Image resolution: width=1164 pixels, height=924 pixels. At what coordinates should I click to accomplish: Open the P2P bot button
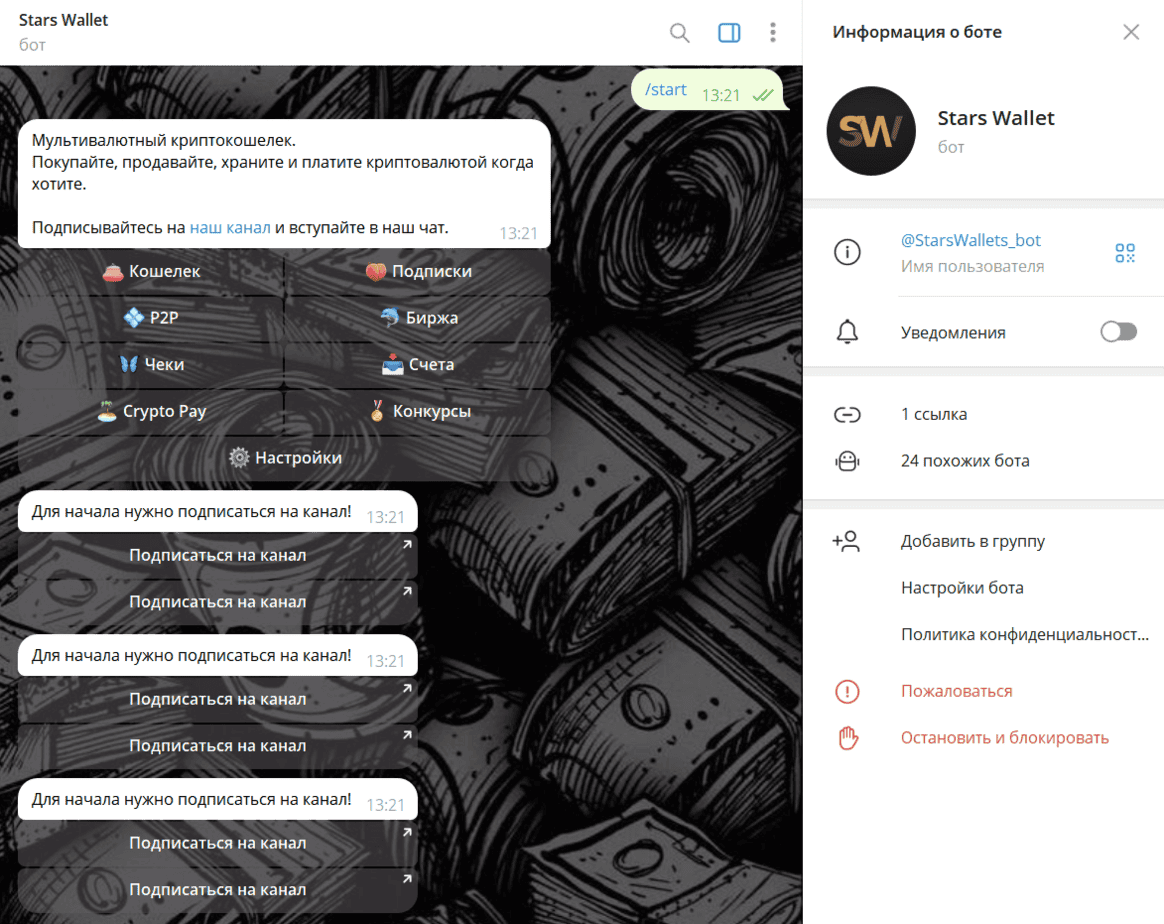[x=151, y=318]
